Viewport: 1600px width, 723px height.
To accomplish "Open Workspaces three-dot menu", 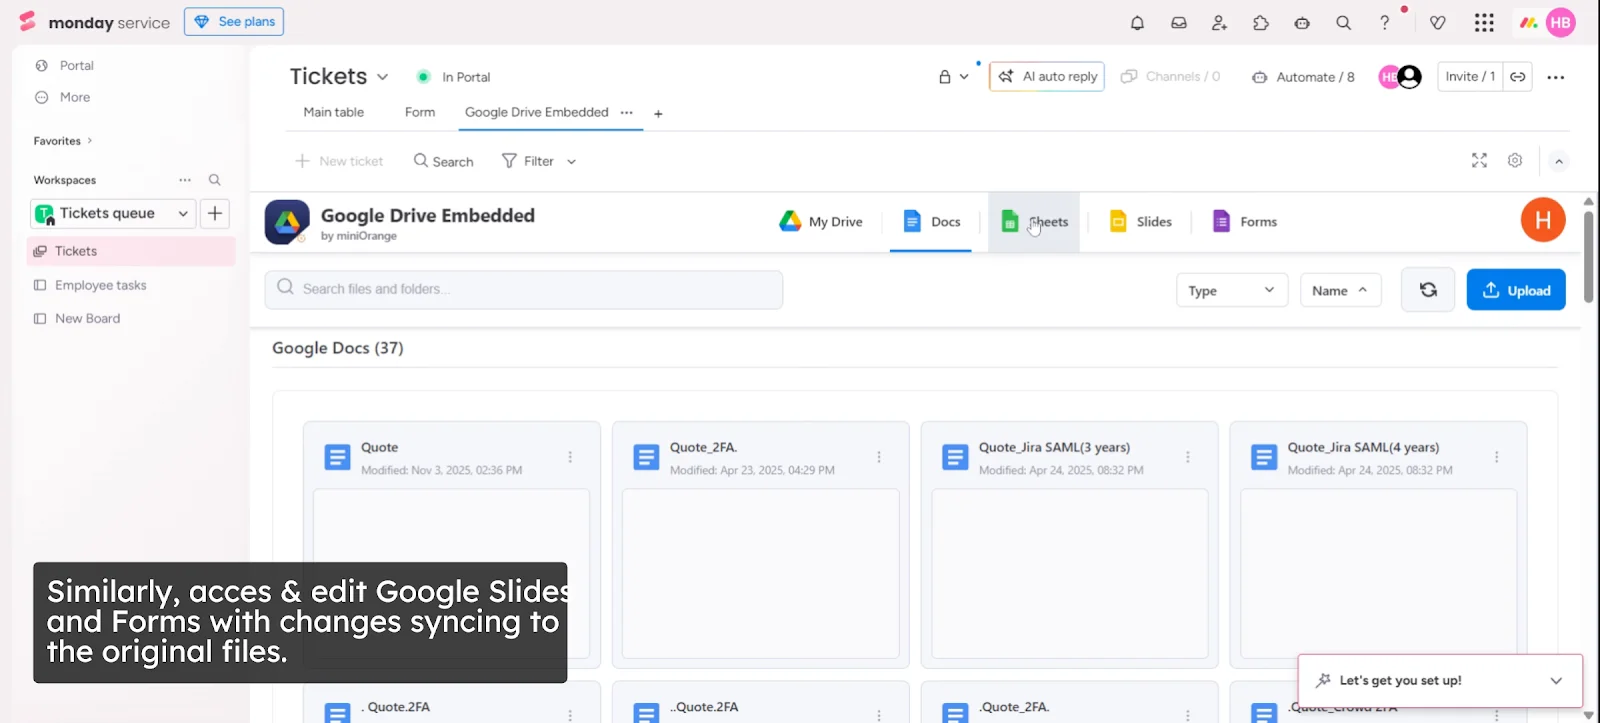I will pyautogui.click(x=185, y=180).
